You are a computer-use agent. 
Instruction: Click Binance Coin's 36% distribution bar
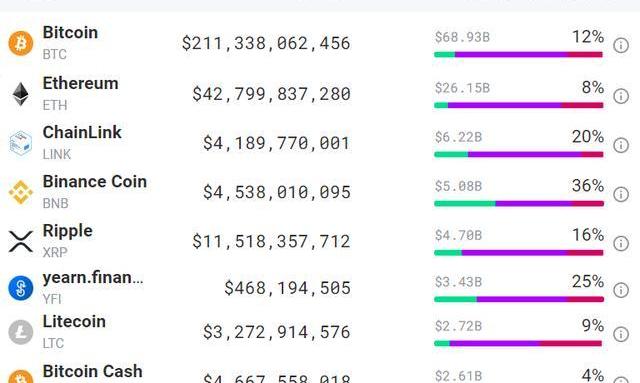pyautogui.click(x=518, y=203)
